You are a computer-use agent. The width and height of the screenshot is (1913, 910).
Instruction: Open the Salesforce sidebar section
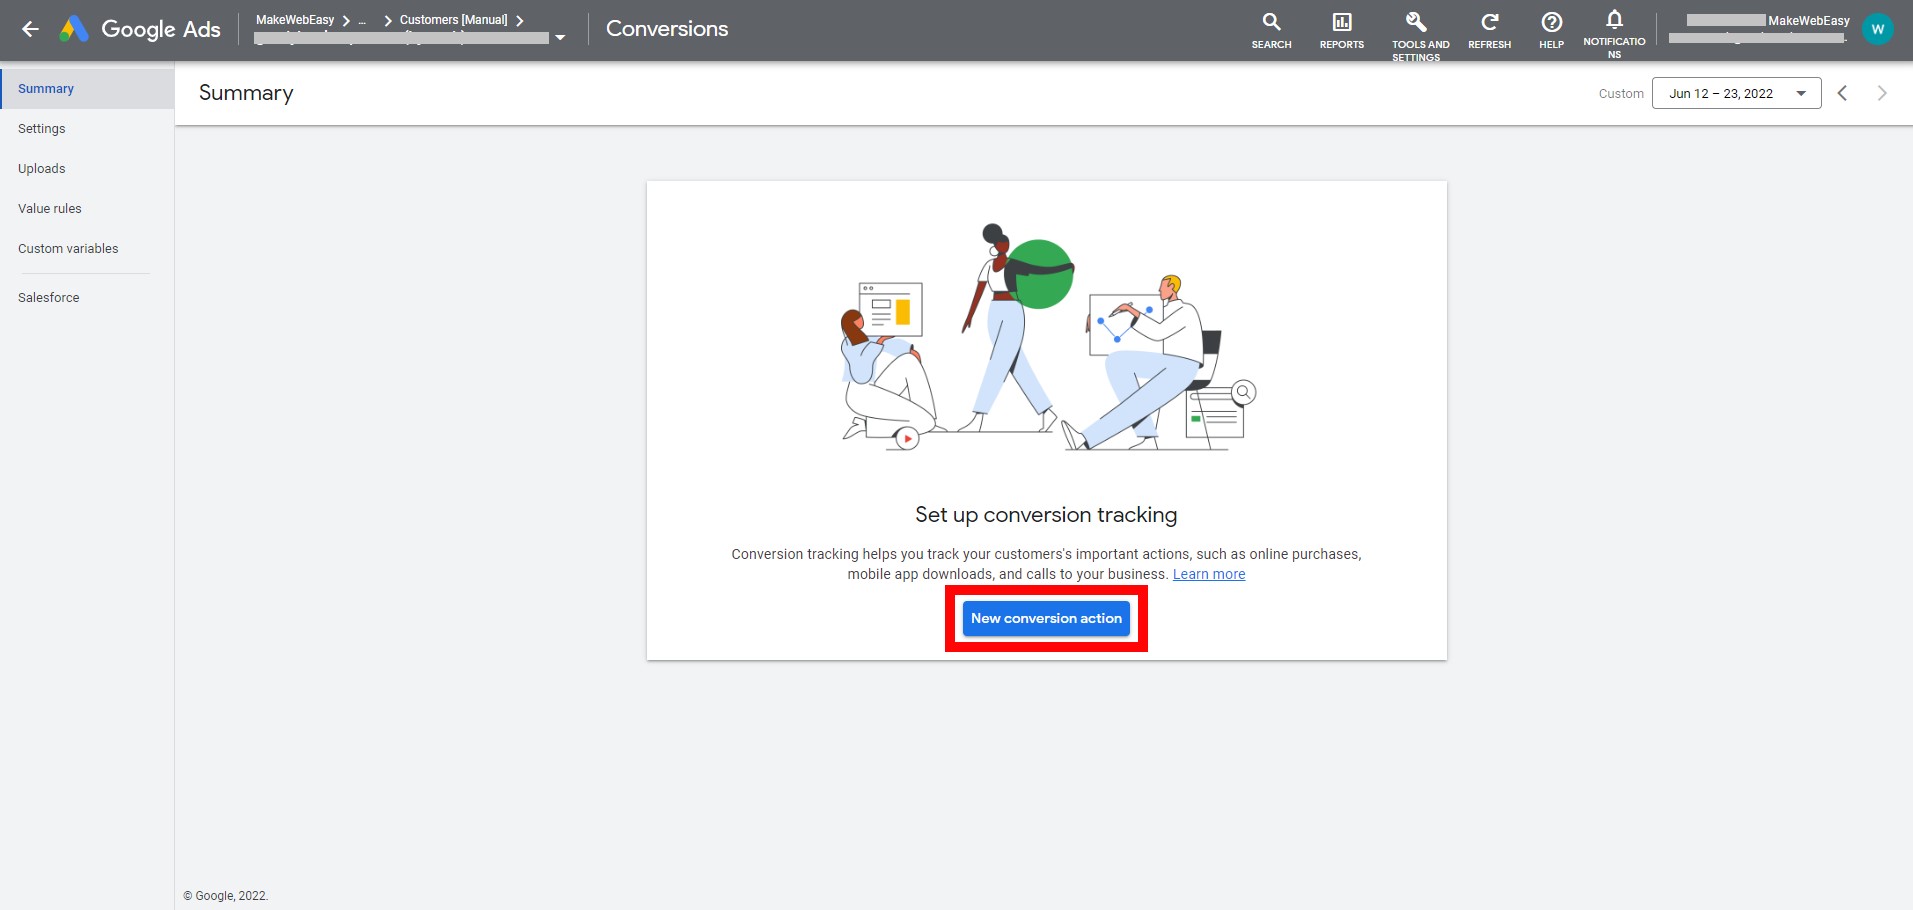(48, 297)
